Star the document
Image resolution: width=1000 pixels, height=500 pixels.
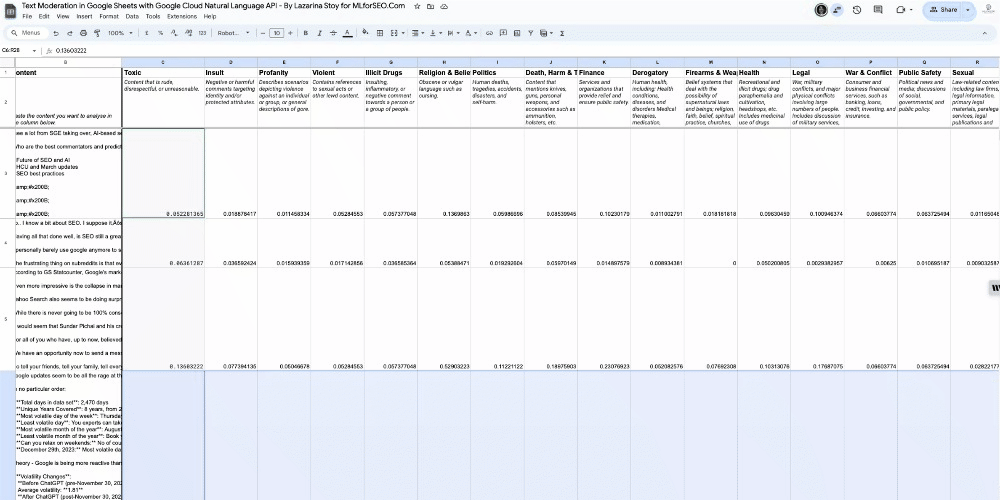[x=417, y=6]
